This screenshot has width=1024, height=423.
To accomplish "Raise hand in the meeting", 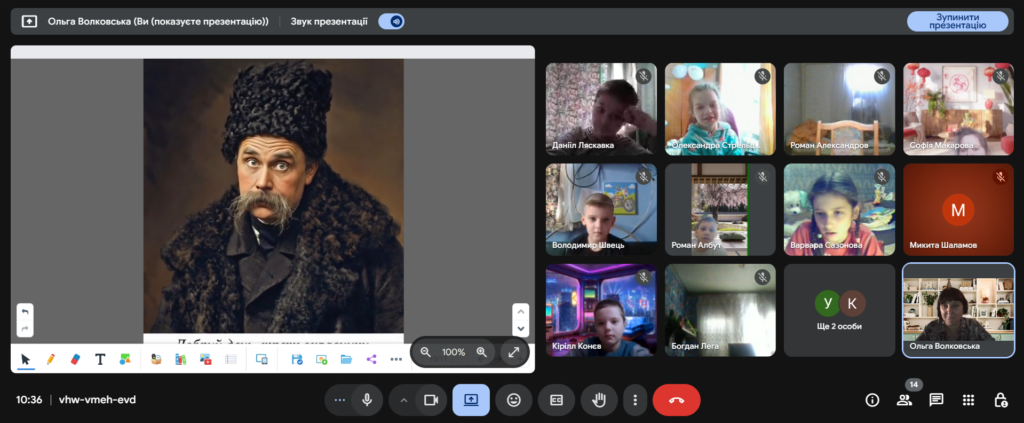I will (600, 400).
